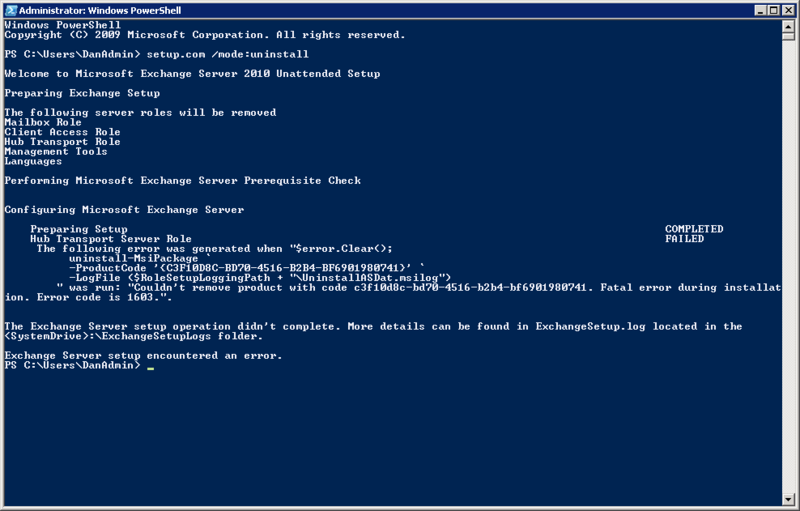The image size is (800, 511).
Task: Click the 'Mailbox Role' line
Action: (x=43, y=122)
